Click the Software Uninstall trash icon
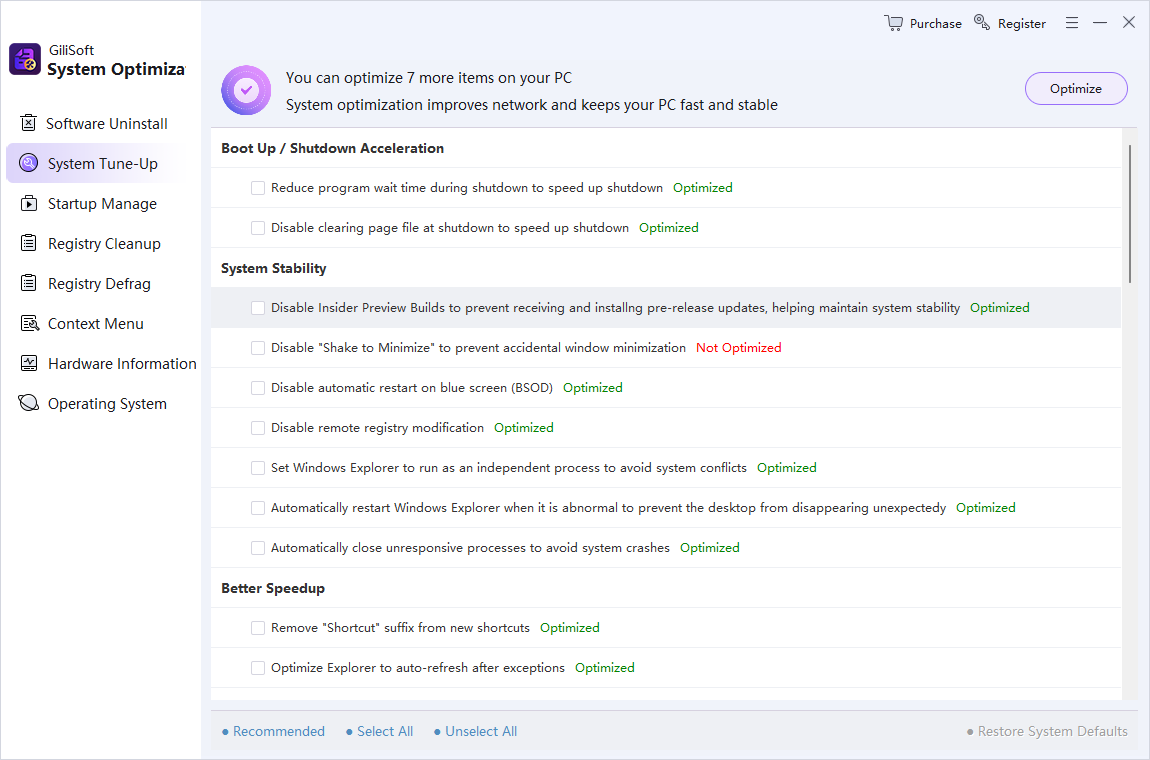 tap(28, 123)
